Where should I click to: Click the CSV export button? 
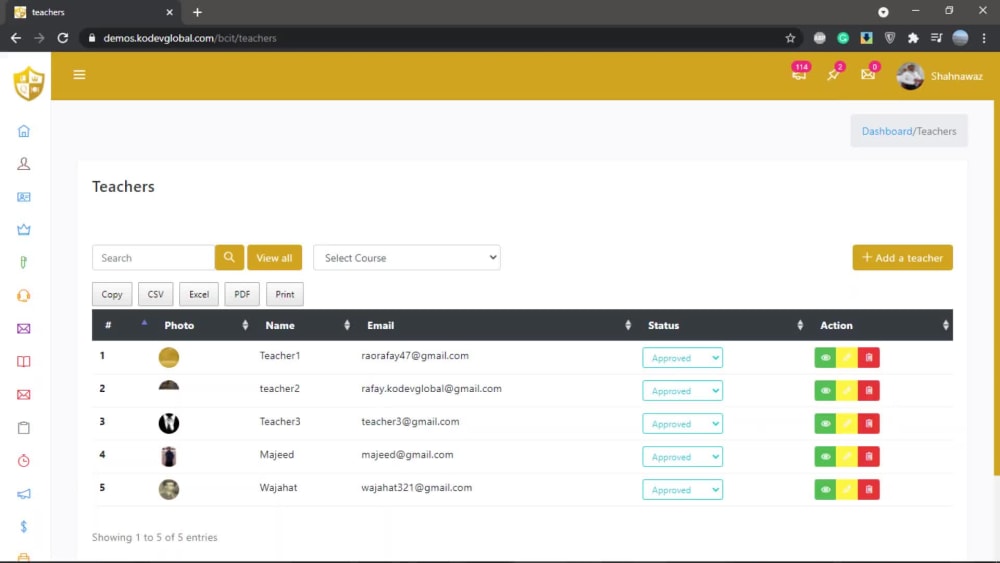tap(156, 295)
